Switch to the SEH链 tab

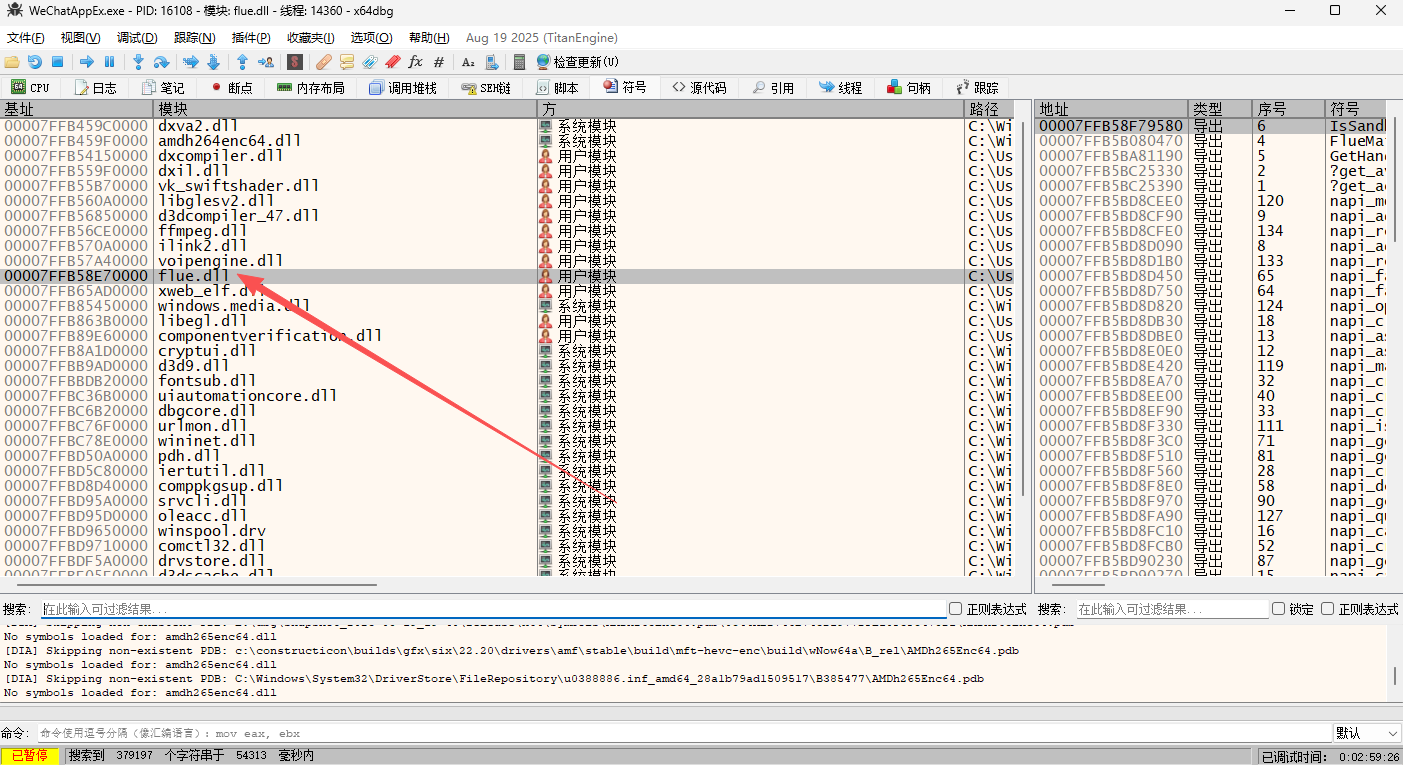click(486, 88)
